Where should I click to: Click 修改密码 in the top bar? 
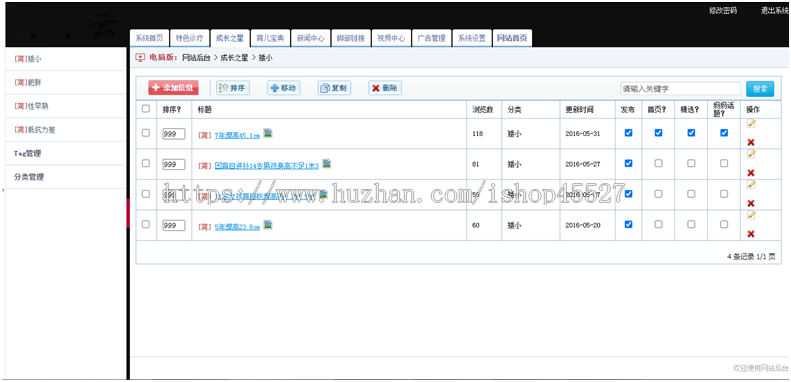[x=722, y=11]
